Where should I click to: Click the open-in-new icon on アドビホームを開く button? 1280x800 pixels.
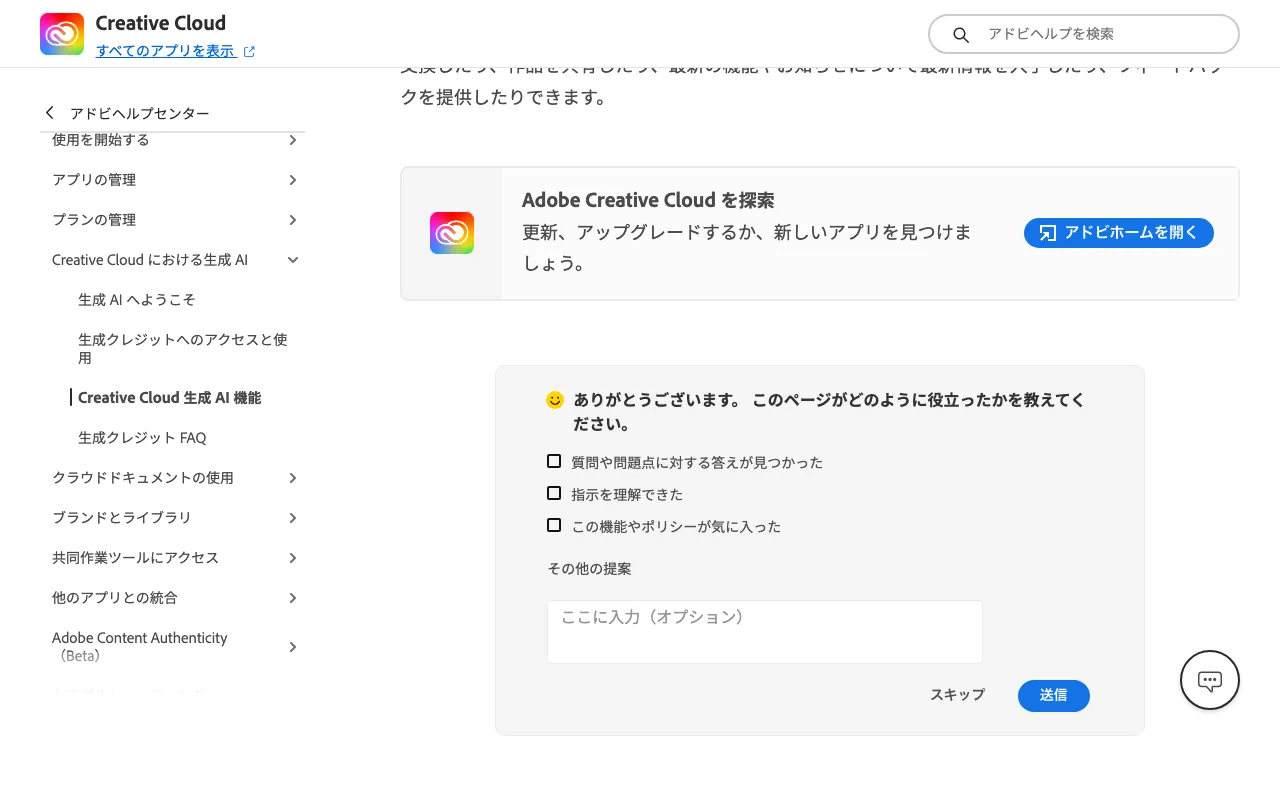(1047, 232)
